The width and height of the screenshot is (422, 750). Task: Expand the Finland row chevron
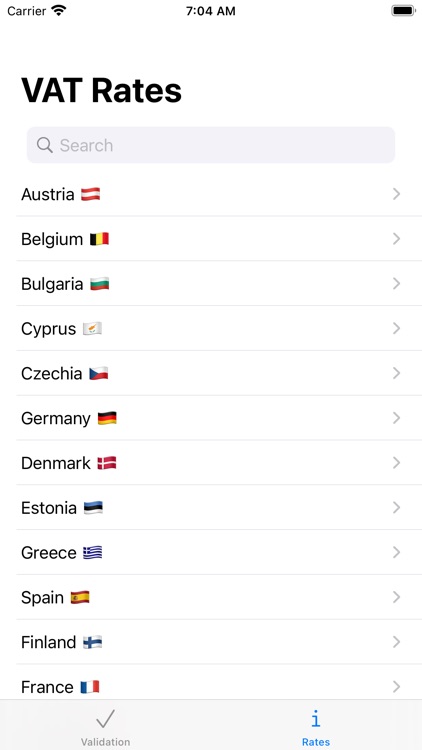396,642
